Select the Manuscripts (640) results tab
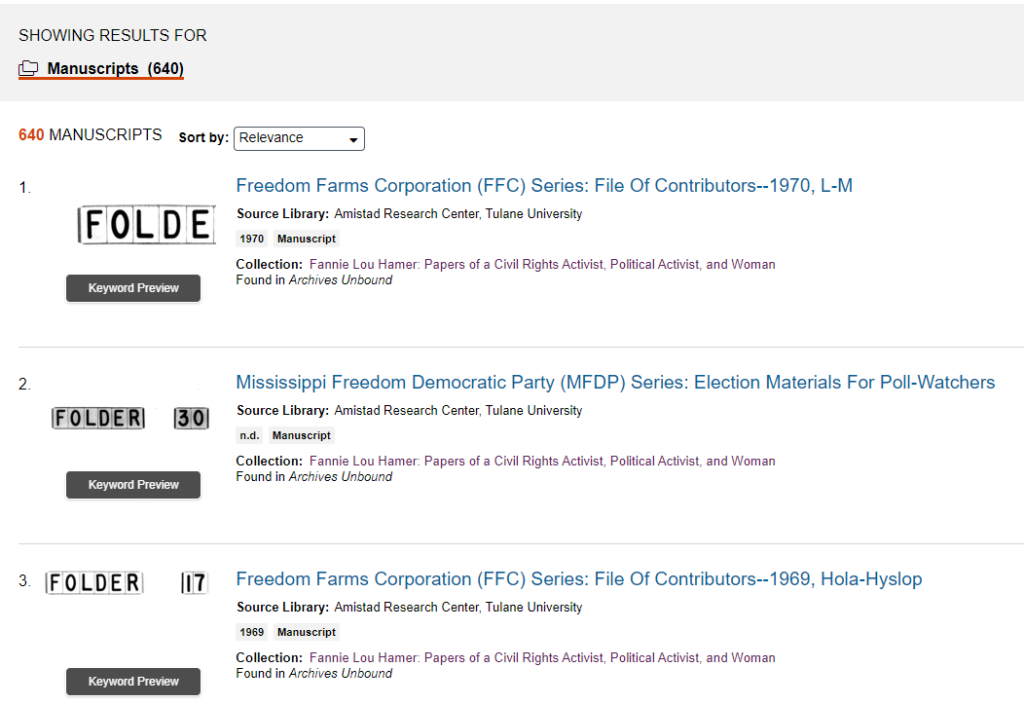This screenshot has height=705, width=1024. point(114,69)
